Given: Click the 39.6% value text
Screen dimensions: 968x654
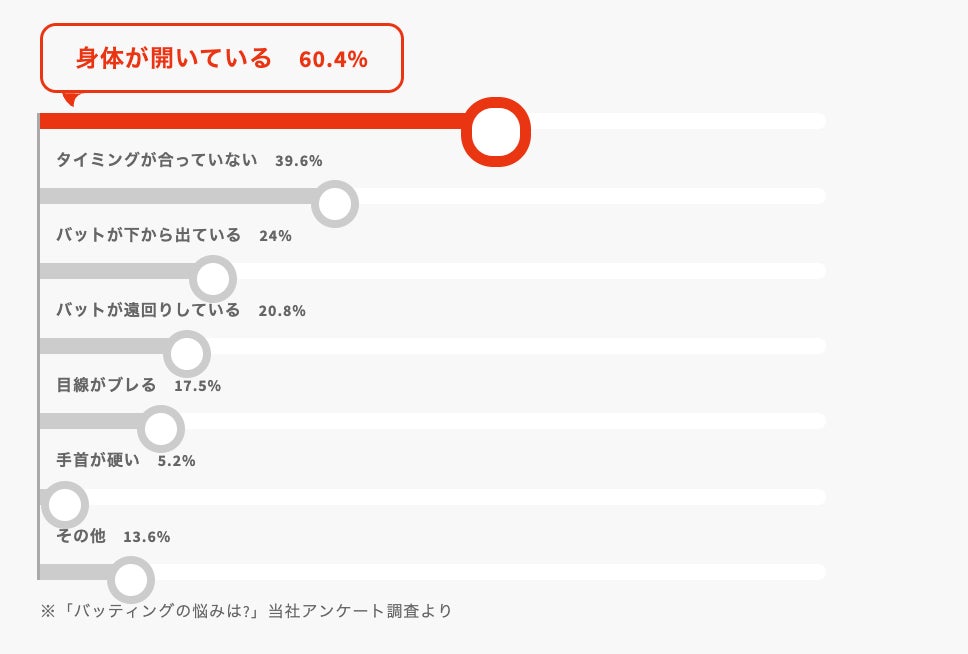Looking at the screenshot, I should pyautogui.click(x=298, y=161).
